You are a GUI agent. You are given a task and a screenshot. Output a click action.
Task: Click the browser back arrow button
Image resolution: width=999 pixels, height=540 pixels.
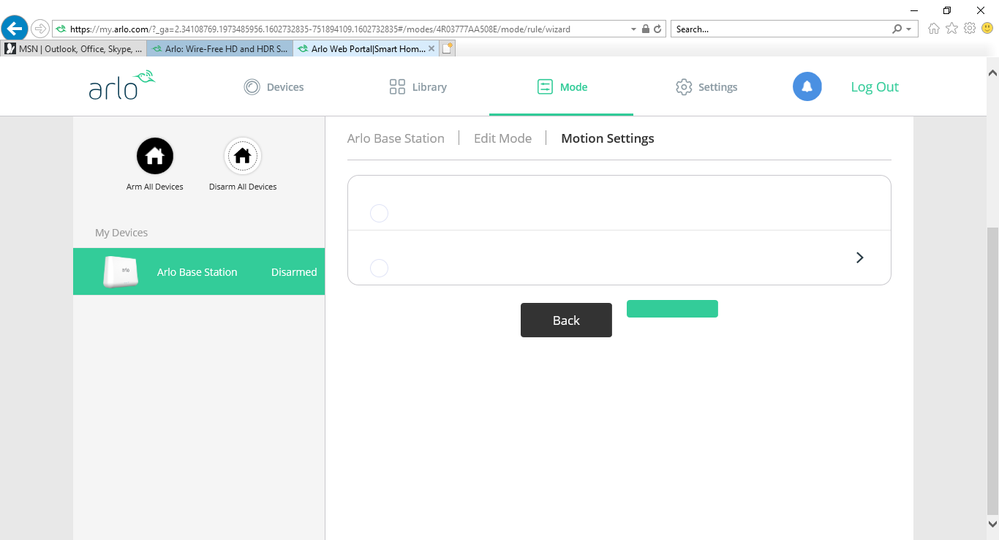pos(15,29)
